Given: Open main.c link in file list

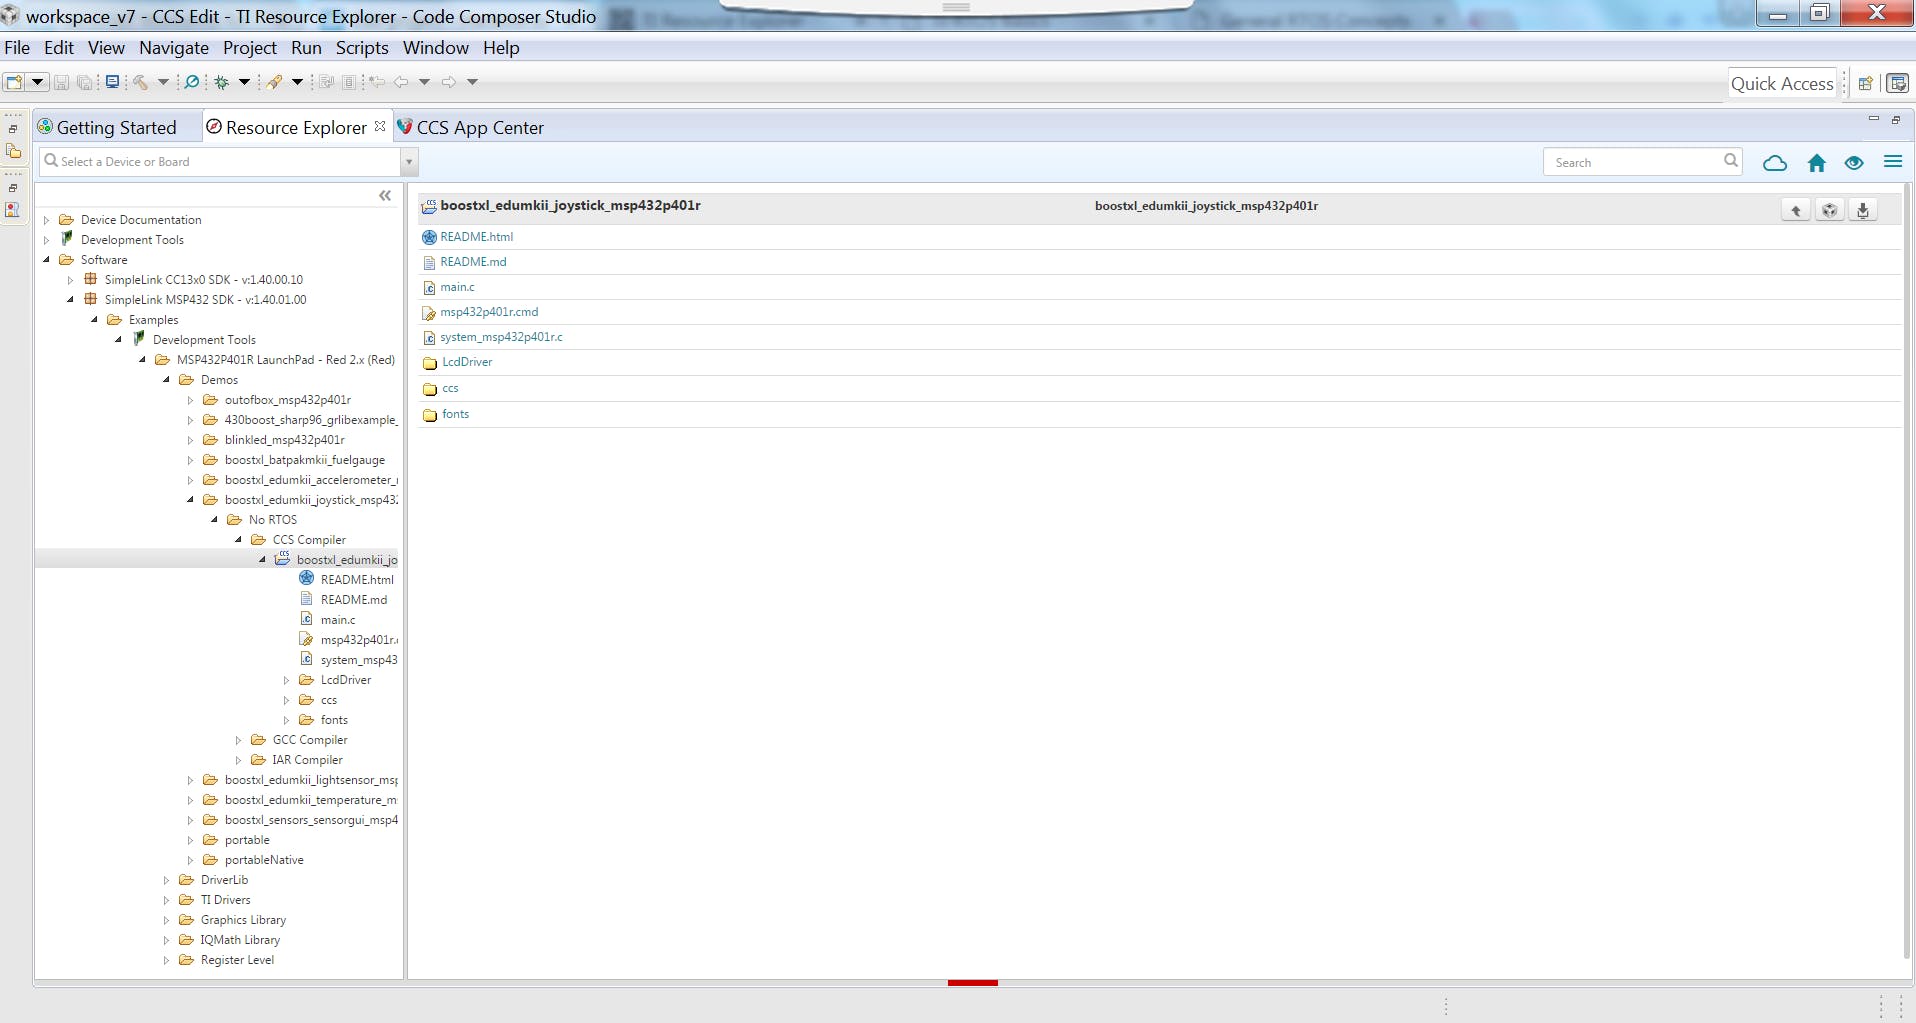Looking at the screenshot, I should tap(457, 287).
